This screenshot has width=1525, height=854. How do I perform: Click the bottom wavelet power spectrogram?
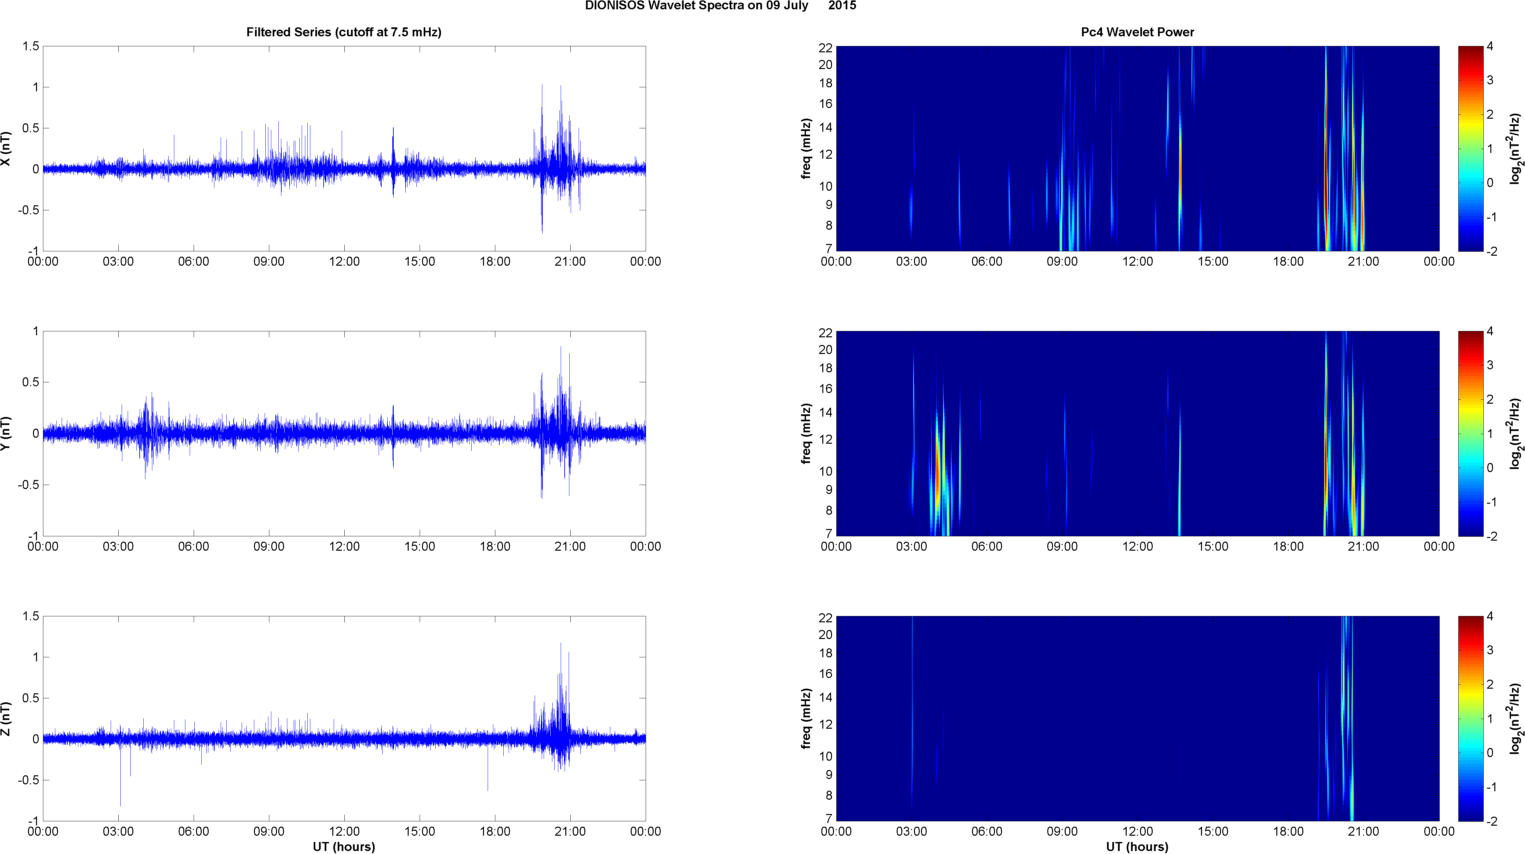(1137, 719)
